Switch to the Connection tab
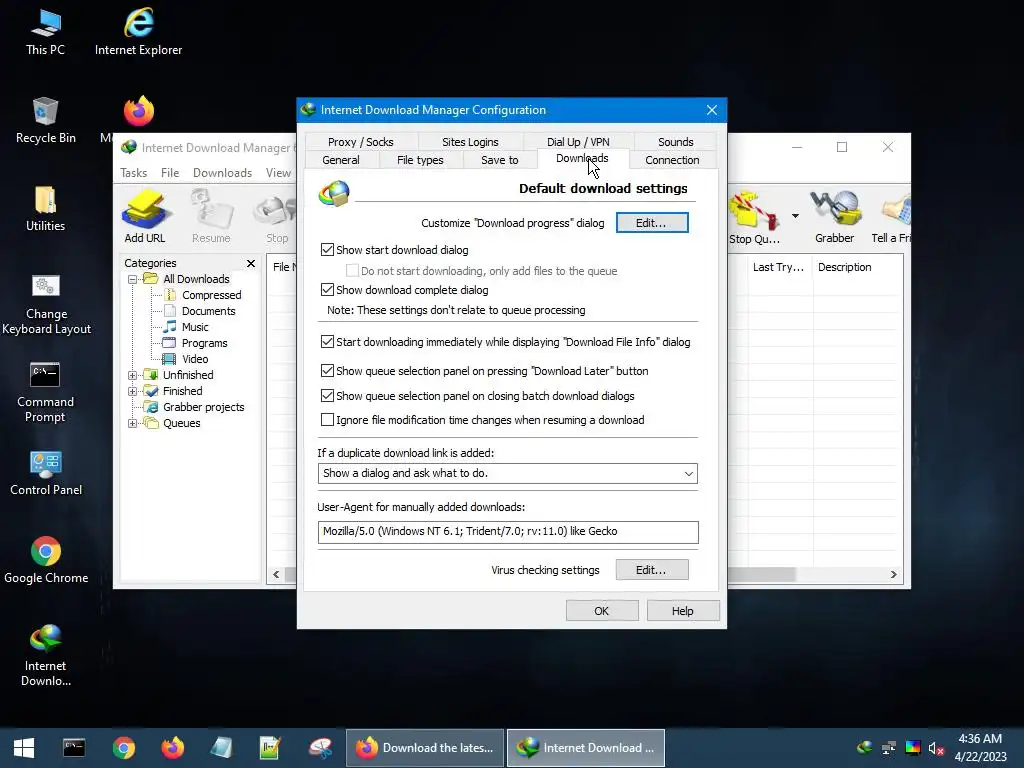The height and width of the screenshot is (768, 1024). click(672, 160)
